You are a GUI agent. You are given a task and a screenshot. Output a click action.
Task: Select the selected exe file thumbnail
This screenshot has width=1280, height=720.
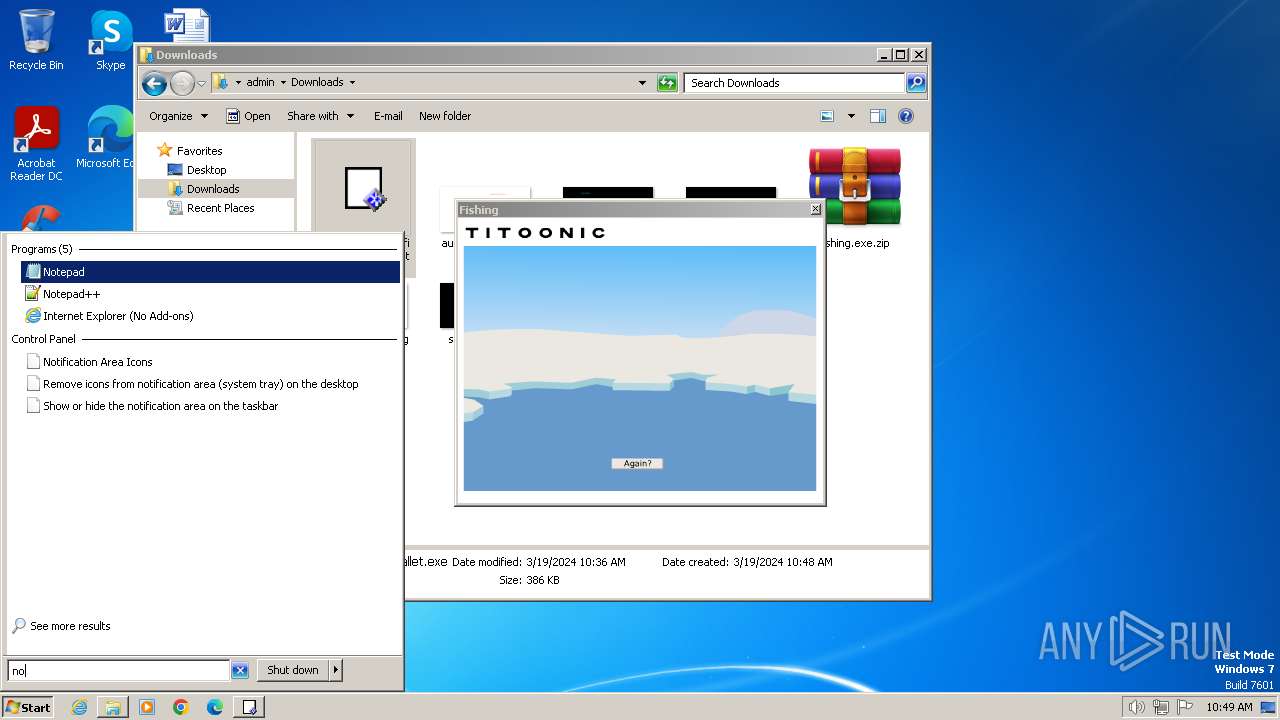click(363, 188)
